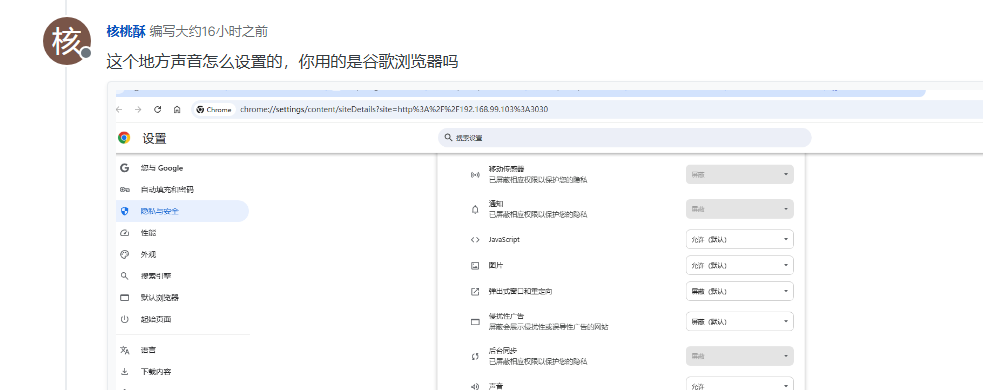Click the chrome://settings URL address field
This screenshot has width=983, height=390.
pos(394,109)
